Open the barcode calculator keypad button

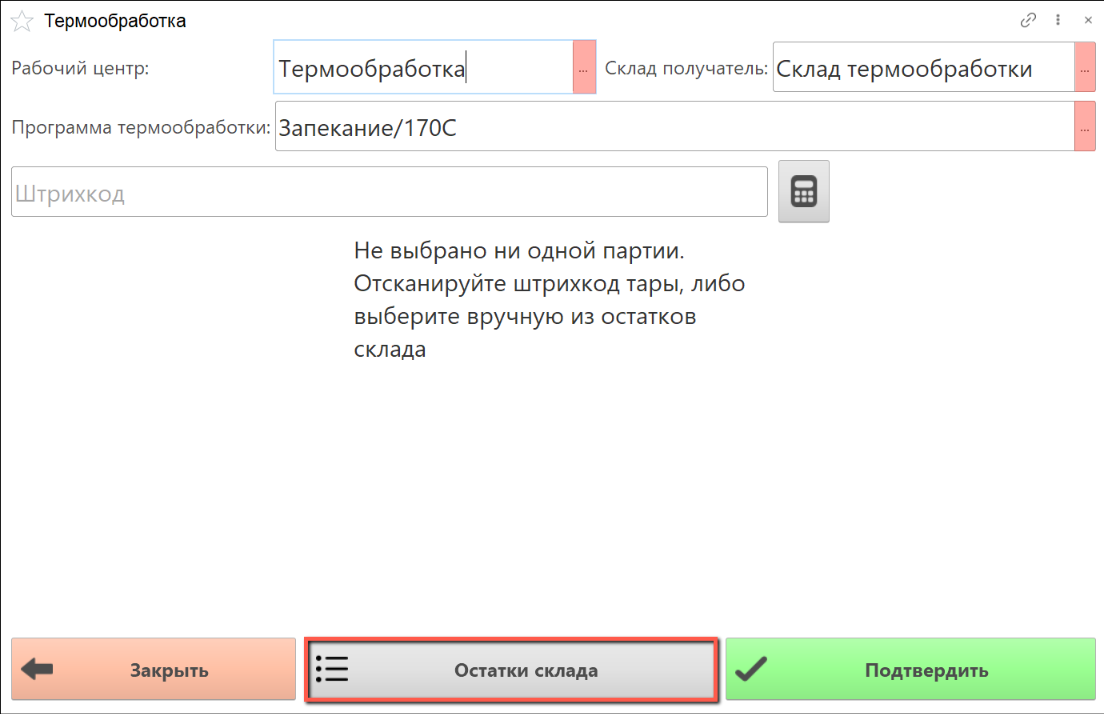coord(804,191)
